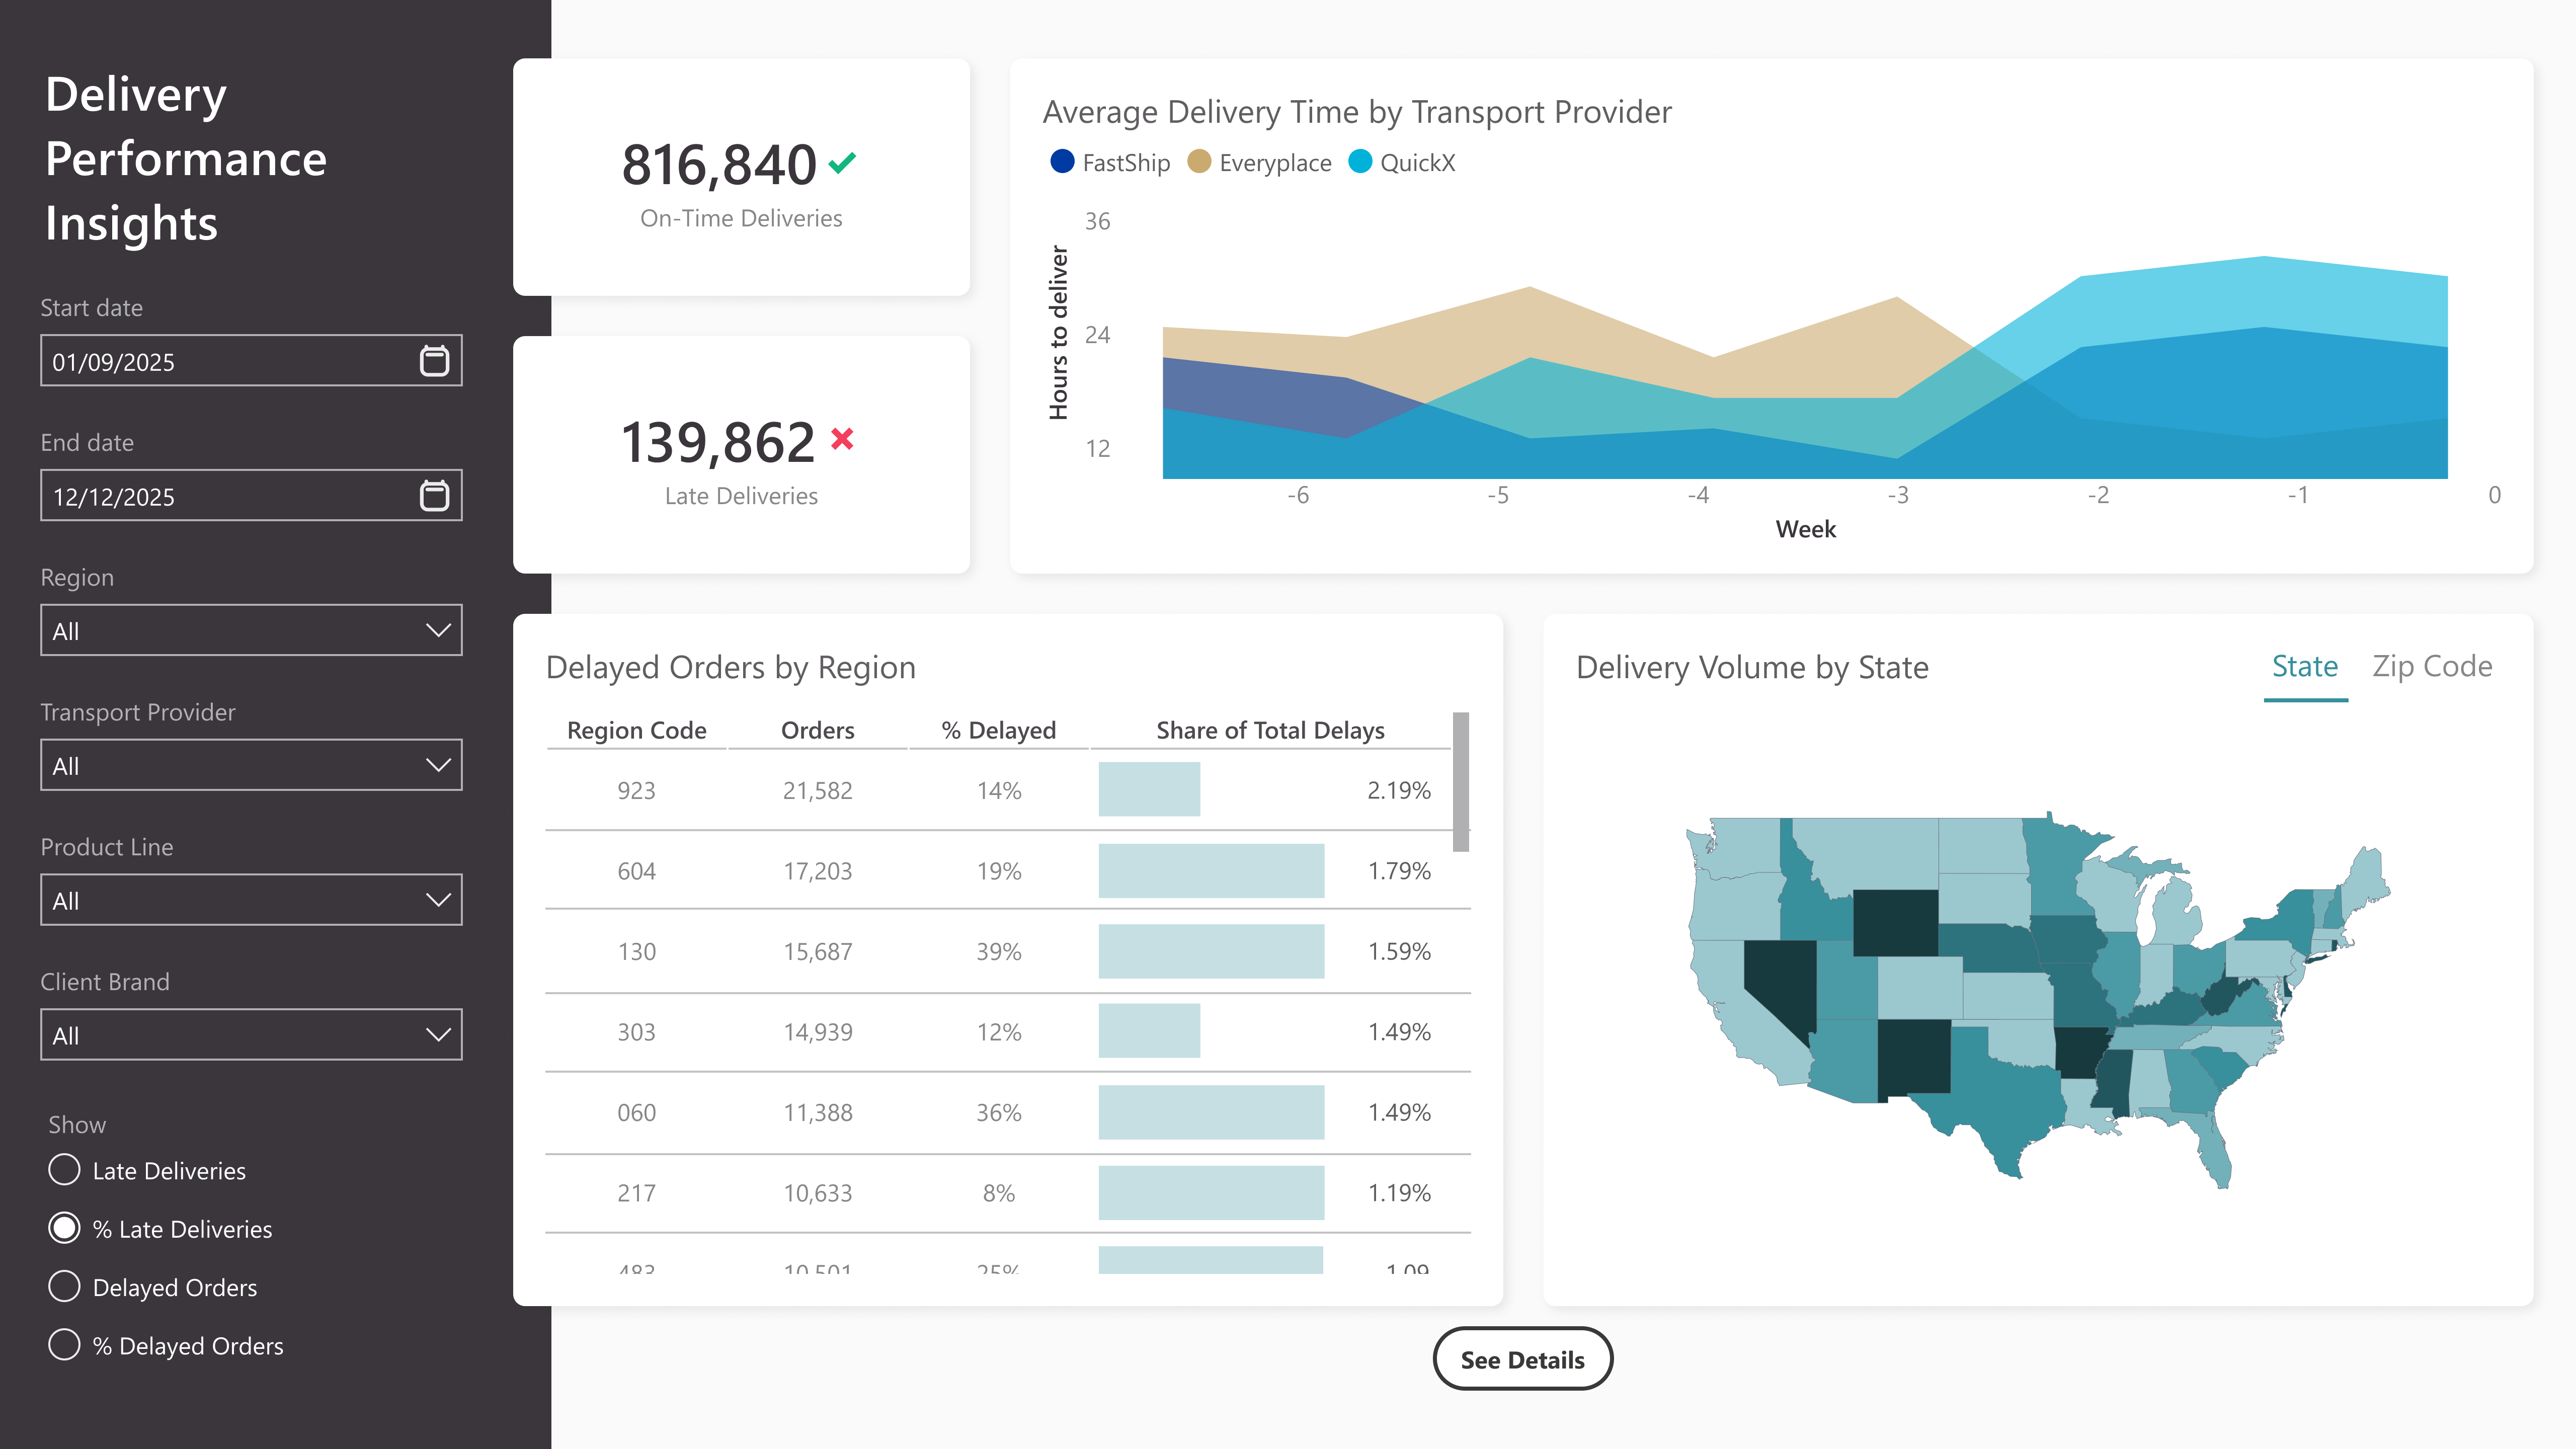2576x1449 pixels.
Task: Open the Region dropdown
Action: 251,630
